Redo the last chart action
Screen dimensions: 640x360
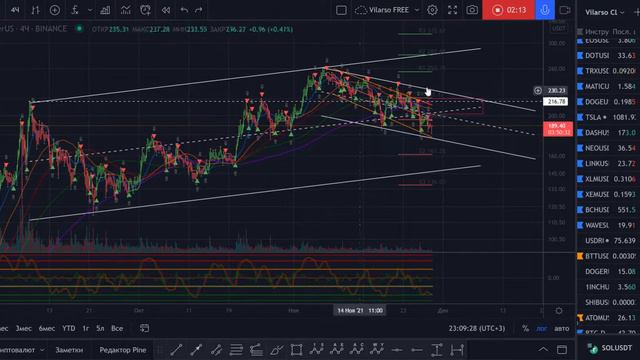pos(199,10)
